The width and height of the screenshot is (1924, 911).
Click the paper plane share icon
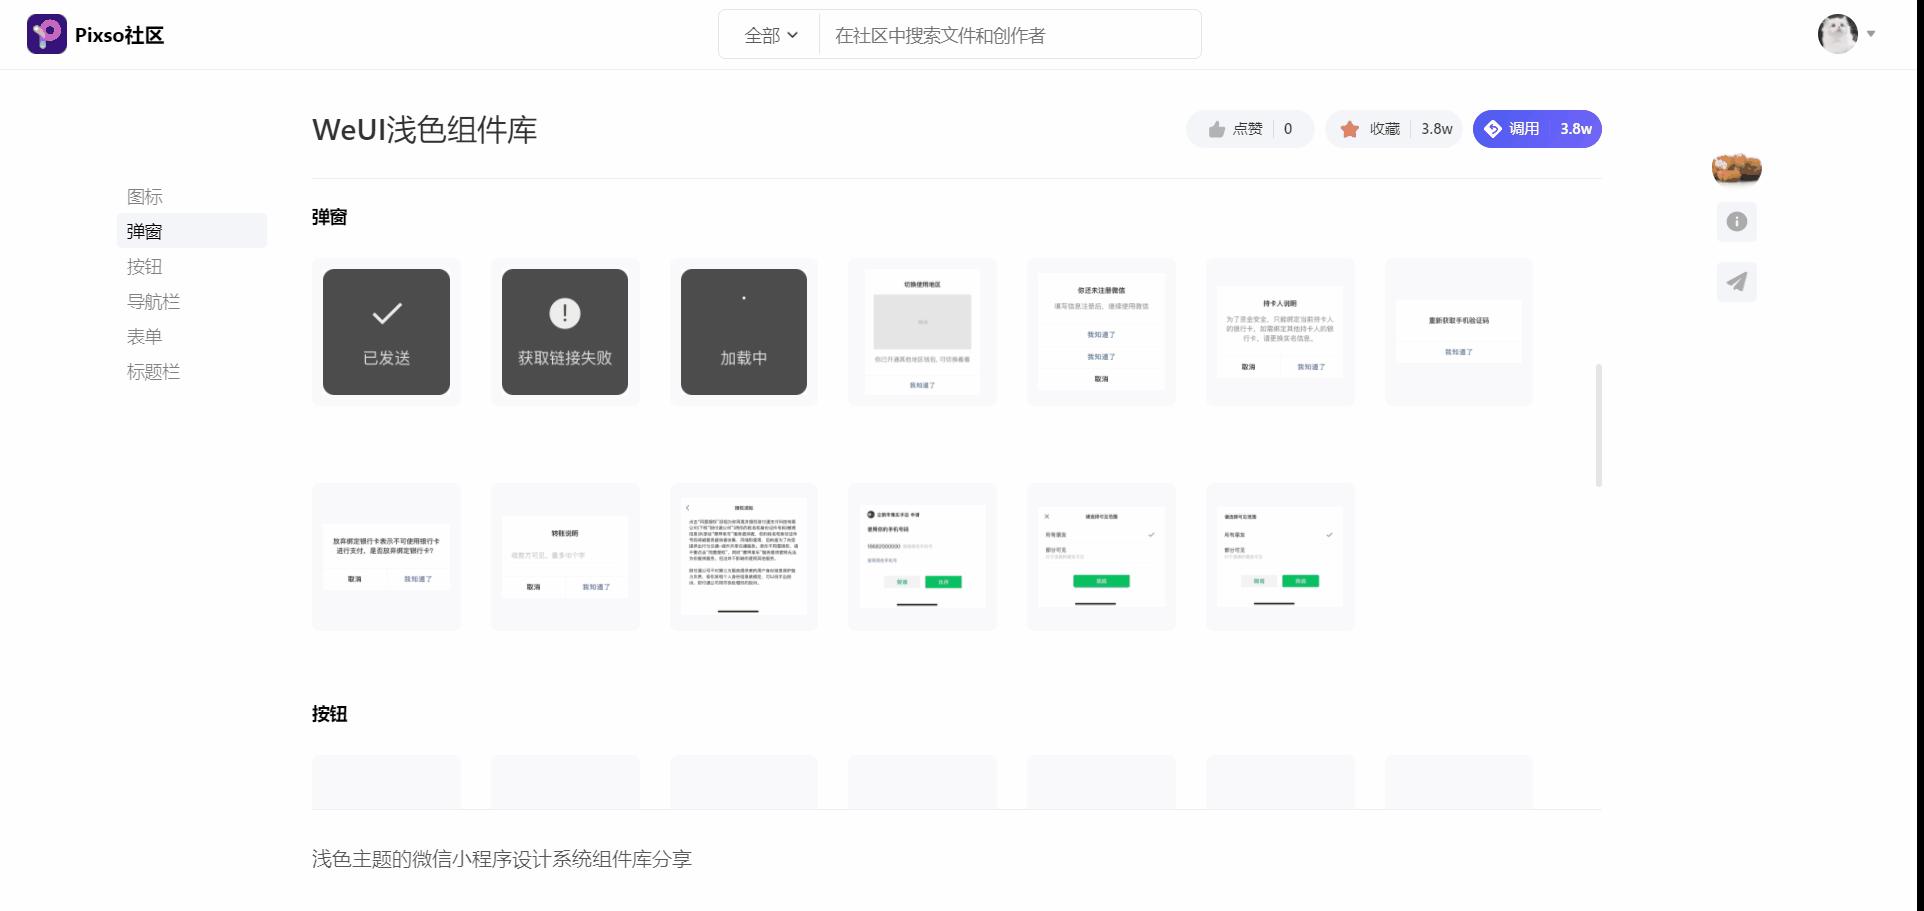pyautogui.click(x=1737, y=282)
